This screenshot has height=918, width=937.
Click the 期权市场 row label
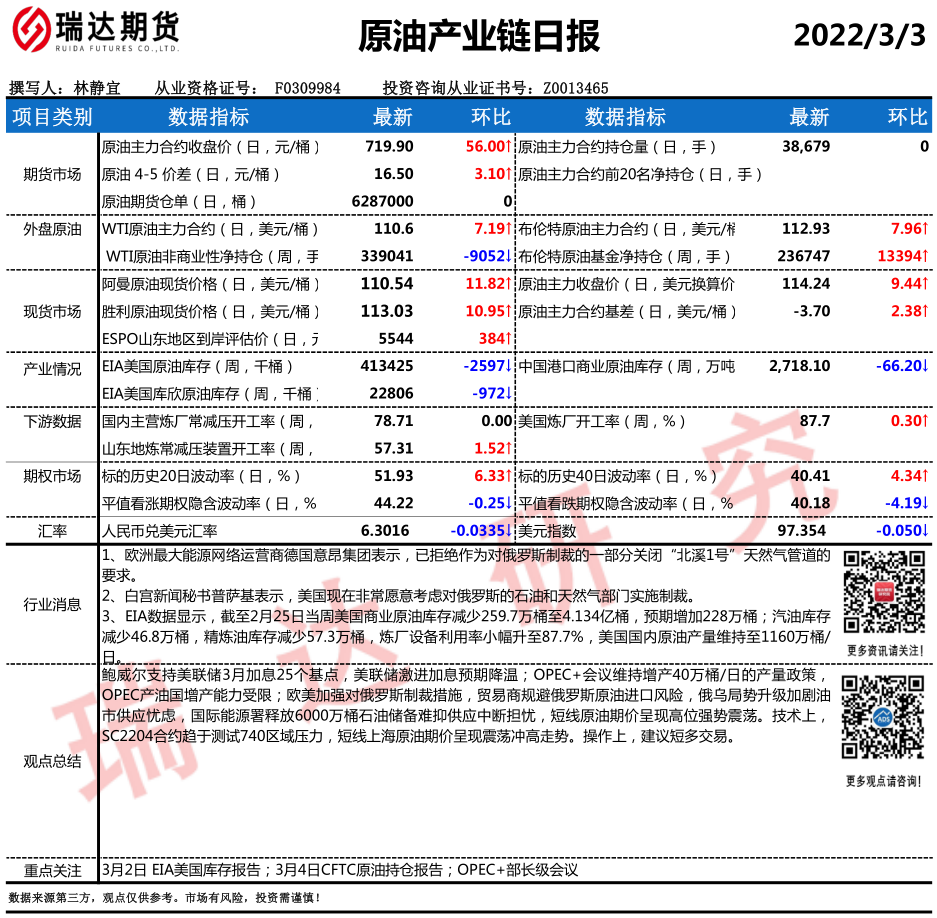point(52,476)
